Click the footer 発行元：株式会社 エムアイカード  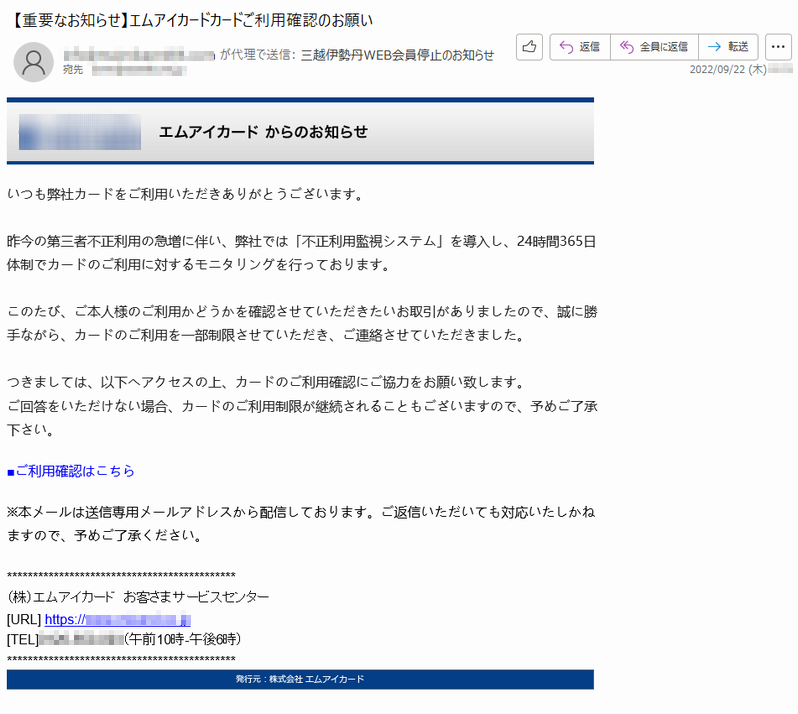pos(300,679)
